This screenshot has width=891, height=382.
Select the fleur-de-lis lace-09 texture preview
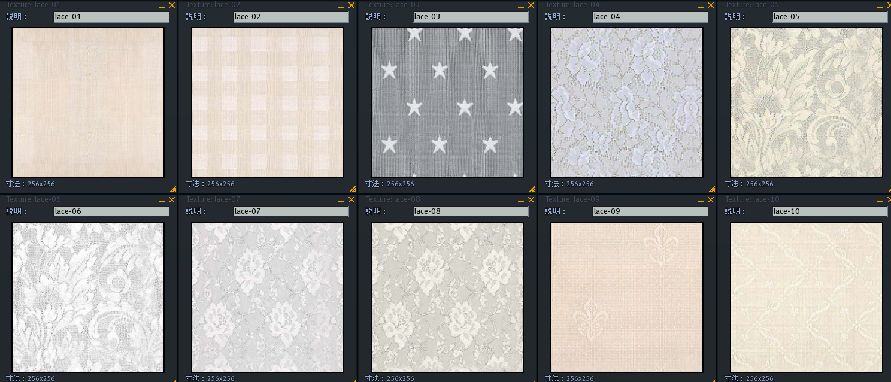[x=627, y=297]
